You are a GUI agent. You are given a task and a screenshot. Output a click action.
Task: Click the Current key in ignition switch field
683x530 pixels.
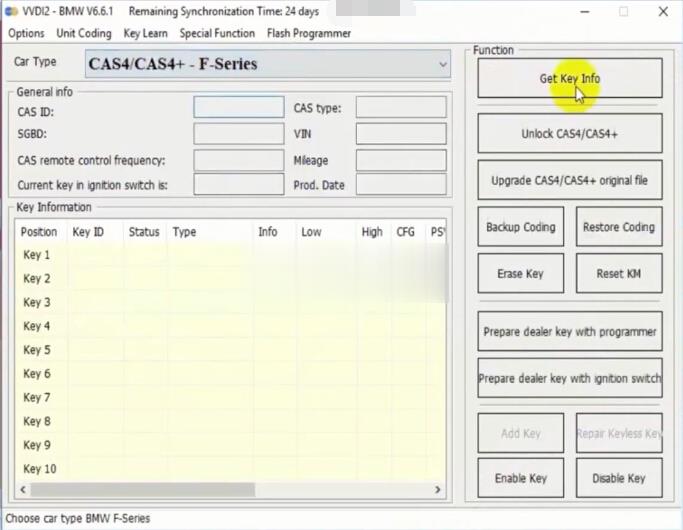pos(239,184)
